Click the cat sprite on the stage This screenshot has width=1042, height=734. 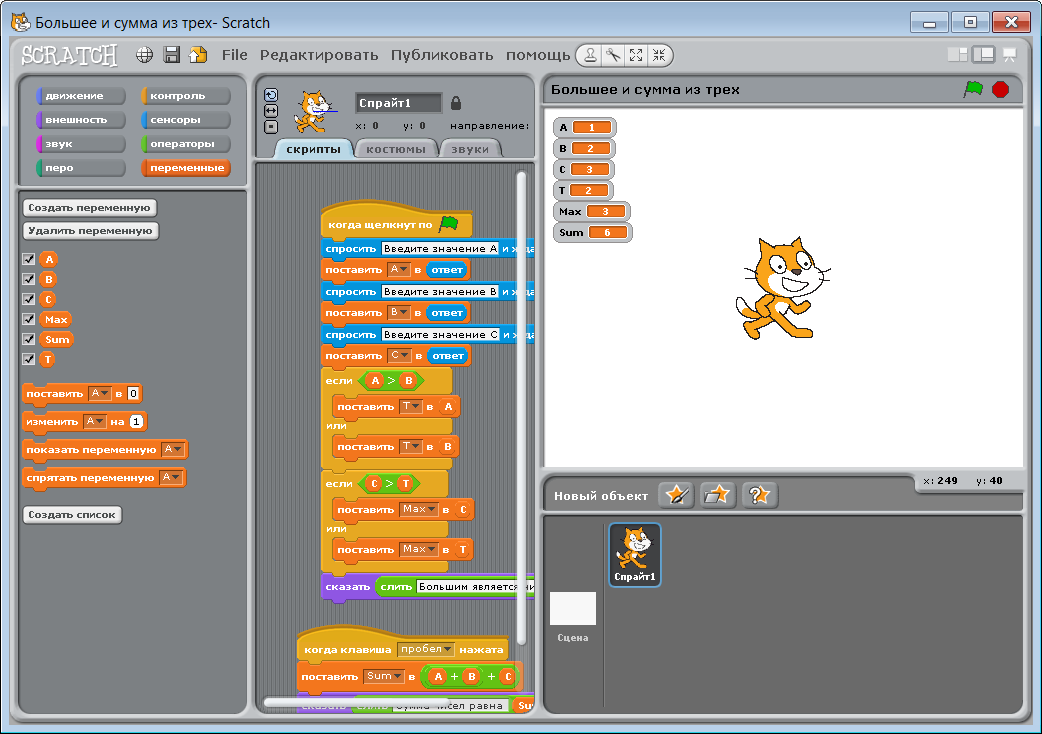click(x=782, y=288)
